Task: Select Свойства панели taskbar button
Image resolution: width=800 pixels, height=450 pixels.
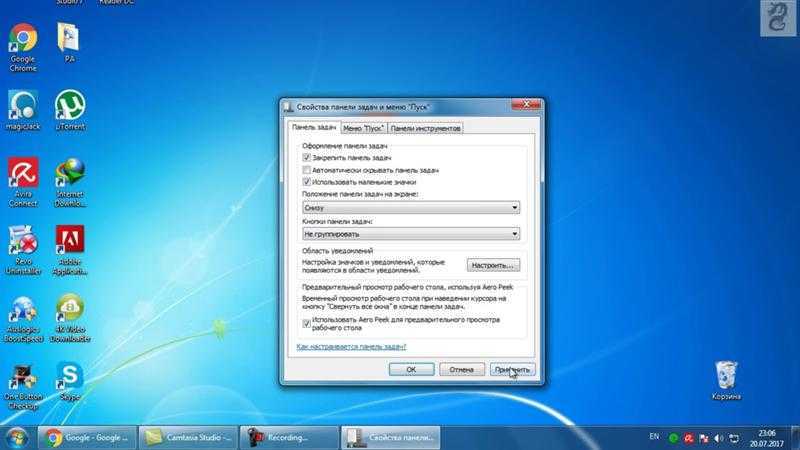Action: click(390, 438)
